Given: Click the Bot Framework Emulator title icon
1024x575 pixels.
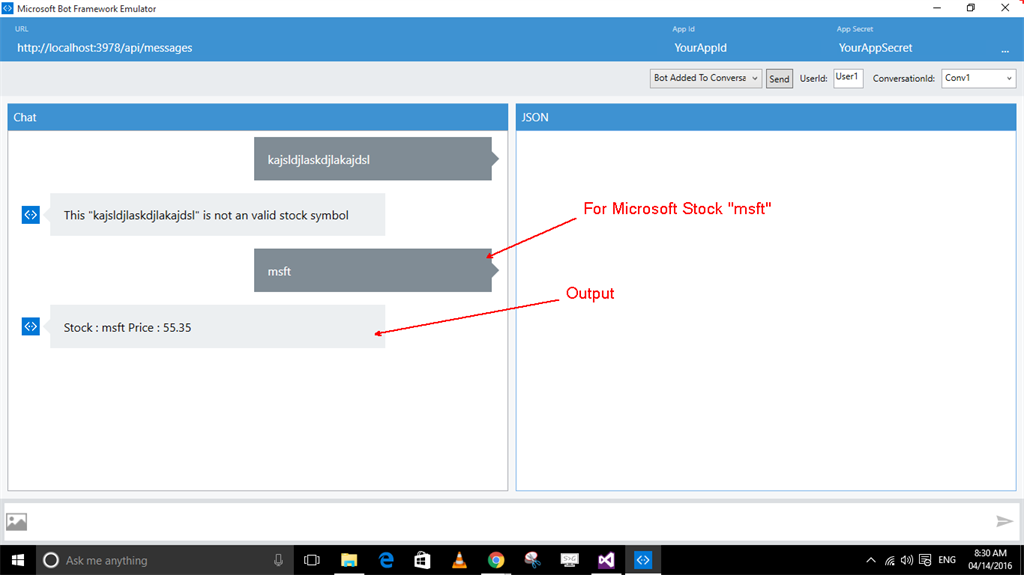Looking at the screenshot, I should click(x=8, y=8).
